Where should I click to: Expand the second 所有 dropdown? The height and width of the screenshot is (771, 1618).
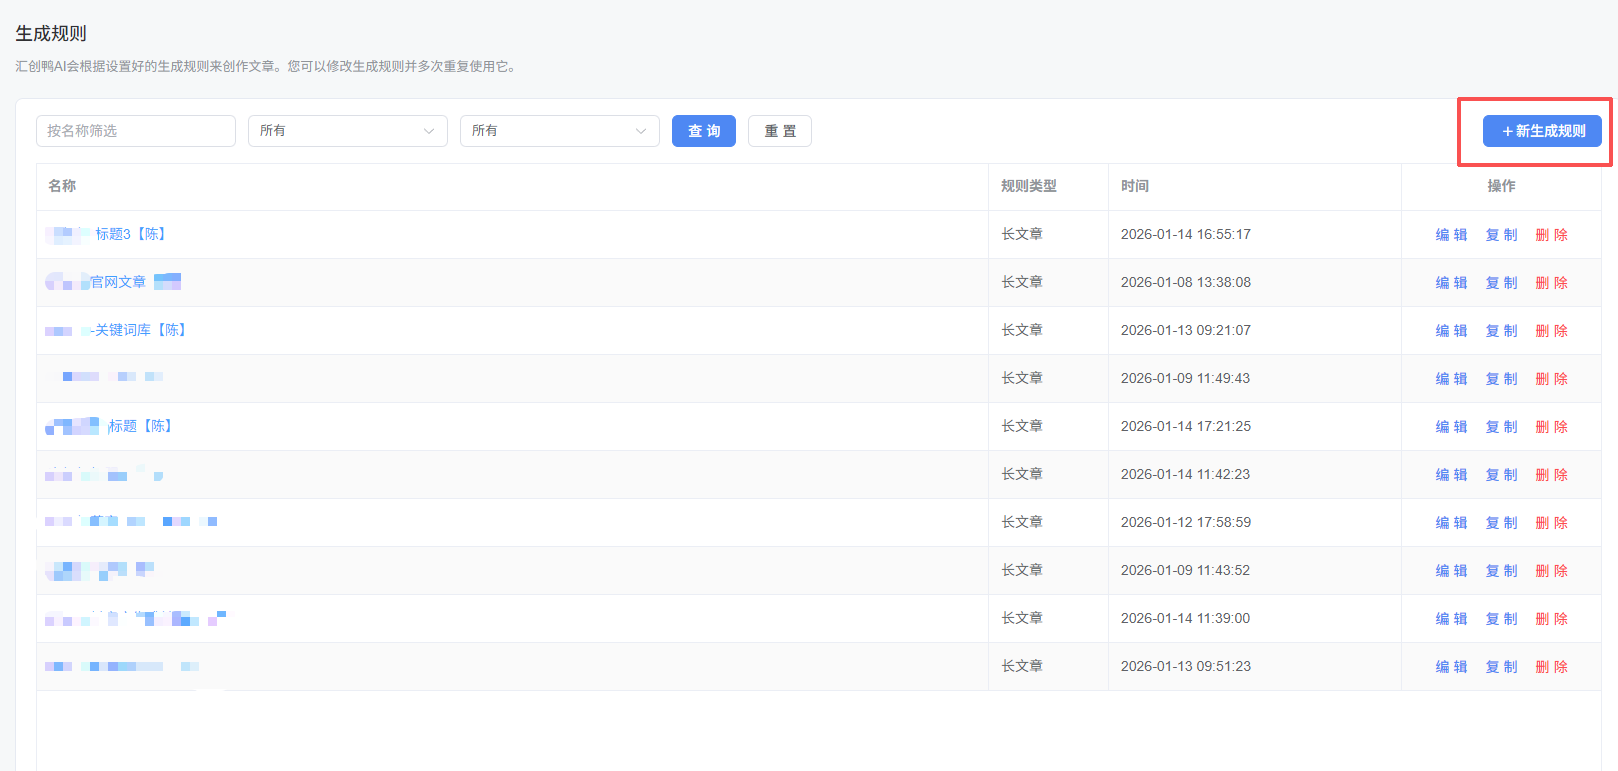pyautogui.click(x=559, y=131)
